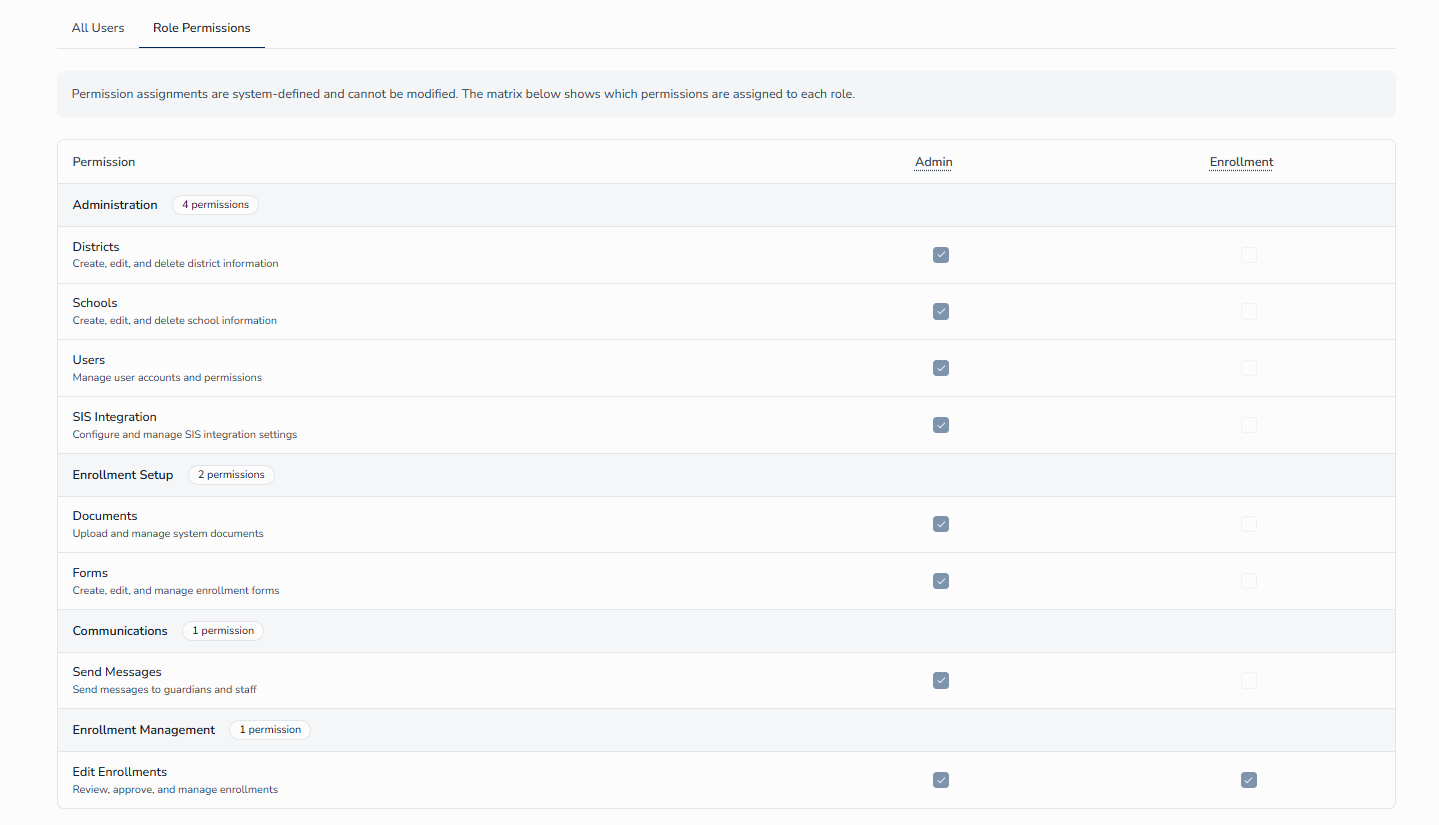
Task: Click the Enrollment Setup group heading
Action: (x=123, y=475)
